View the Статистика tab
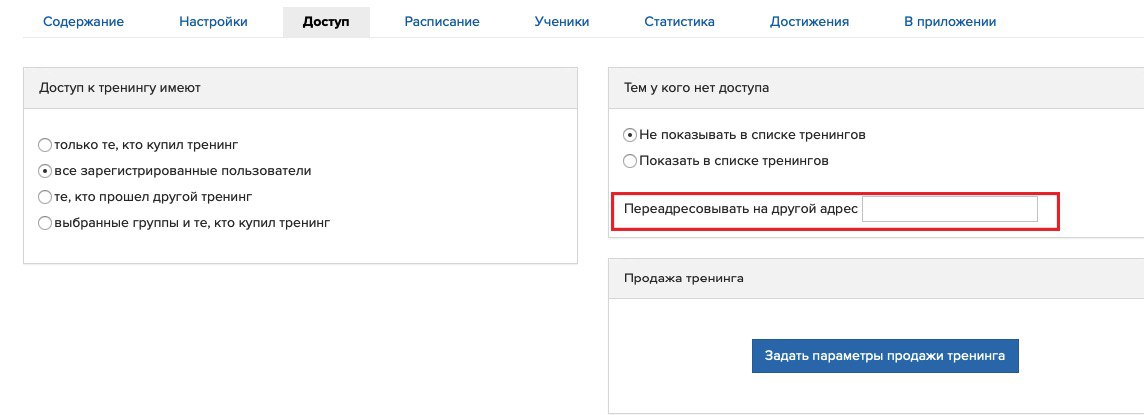 point(679,22)
